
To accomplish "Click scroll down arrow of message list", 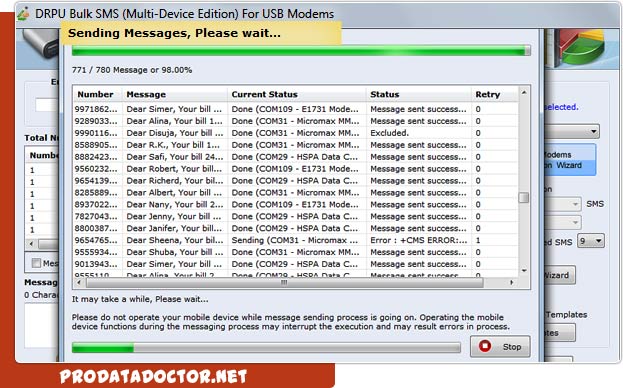I will pyautogui.click(x=524, y=270).
